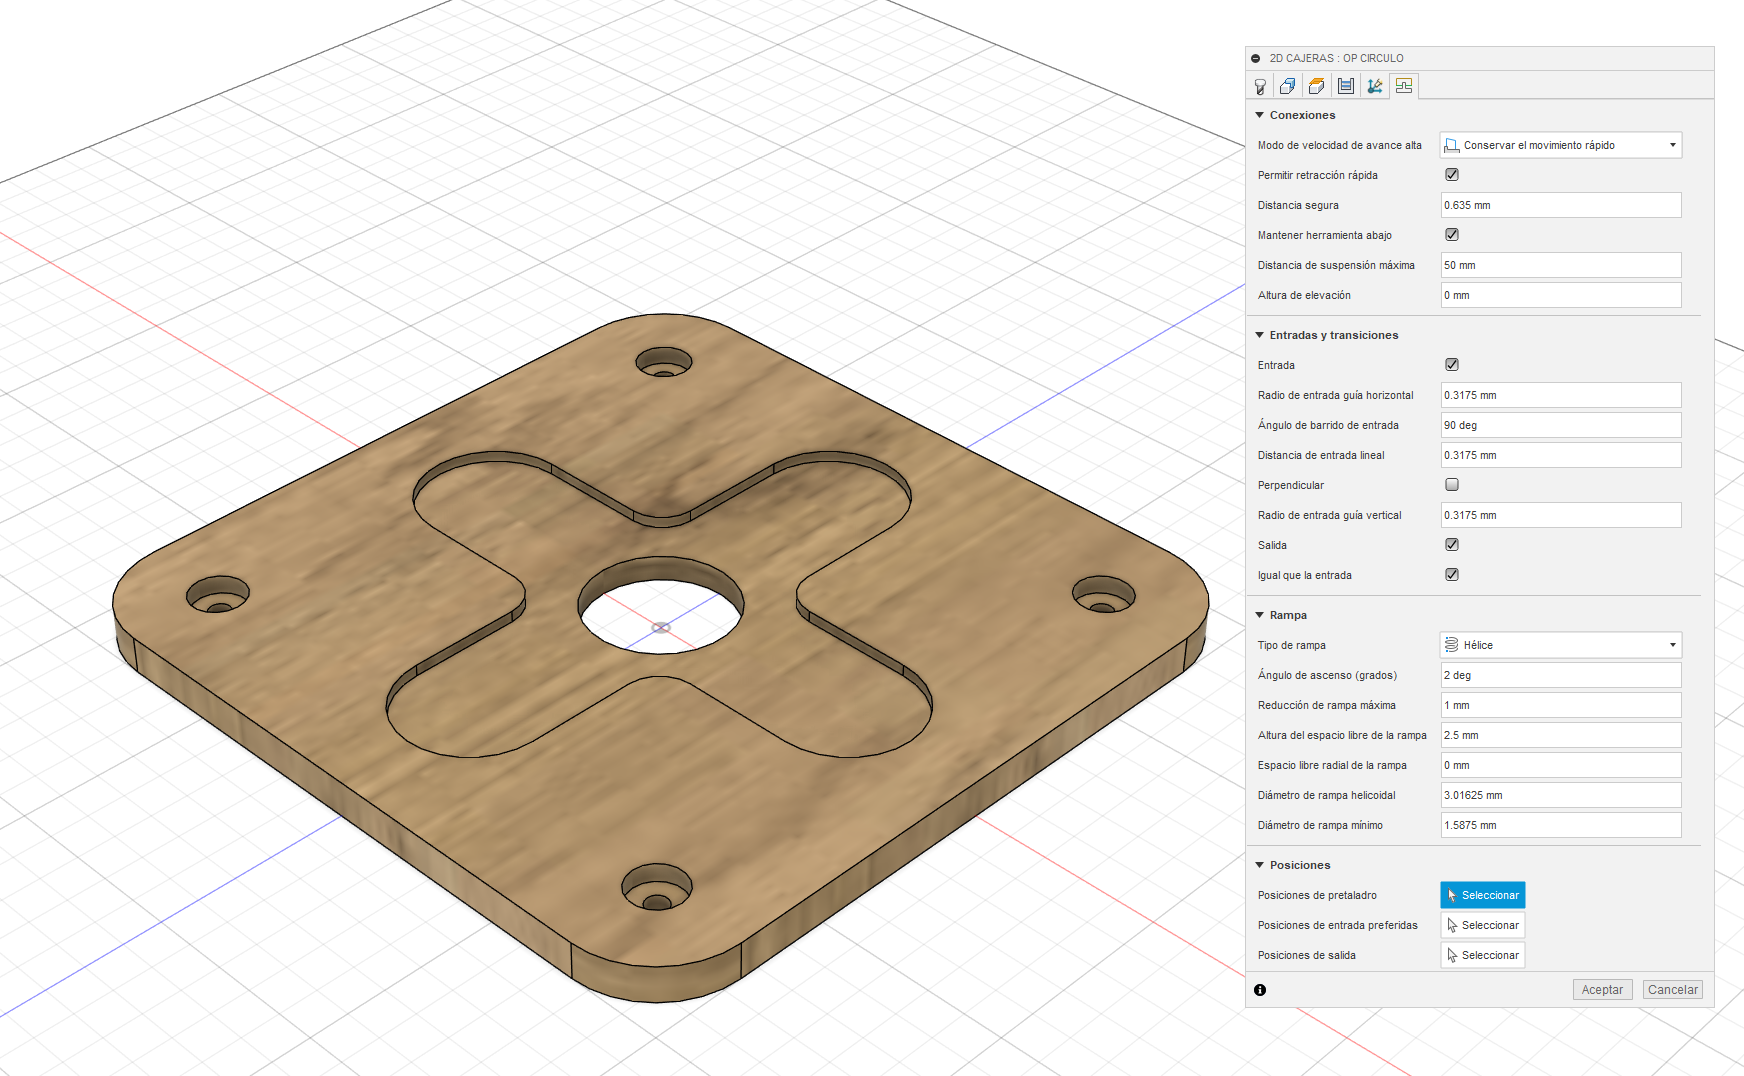Open the Tool (Herramienta) tab icon
This screenshot has height=1076, width=1744.
[1260, 86]
